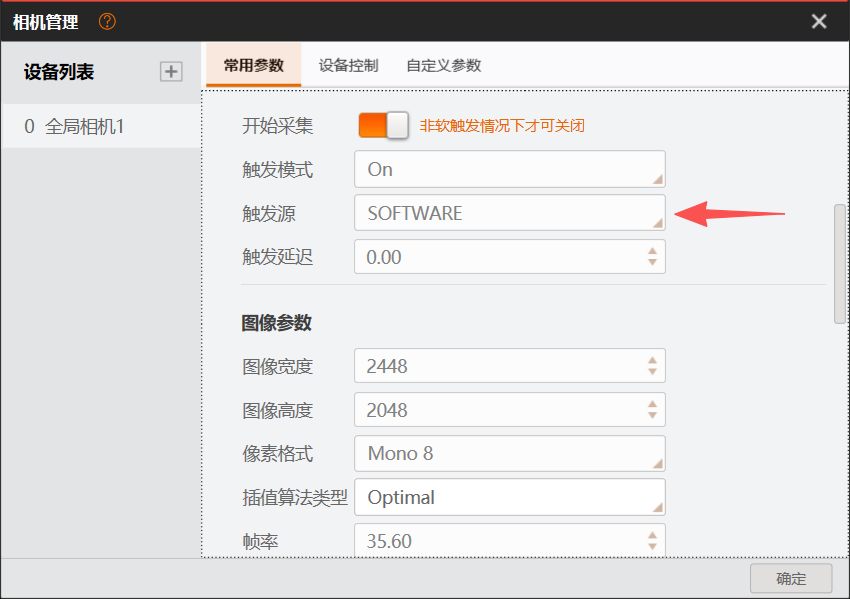Open the 触发源 SOFTWARE dropdown
This screenshot has height=599, width=850.
pos(509,213)
